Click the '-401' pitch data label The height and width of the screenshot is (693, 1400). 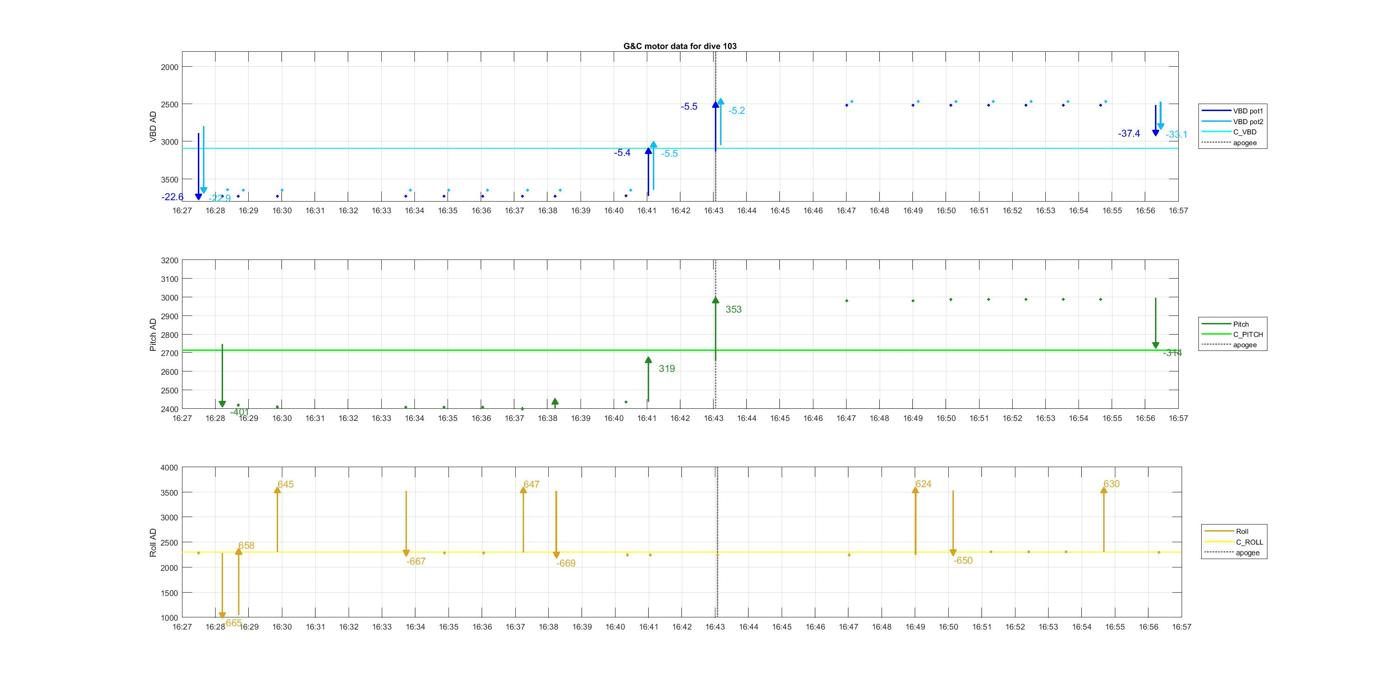coord(239,412)
